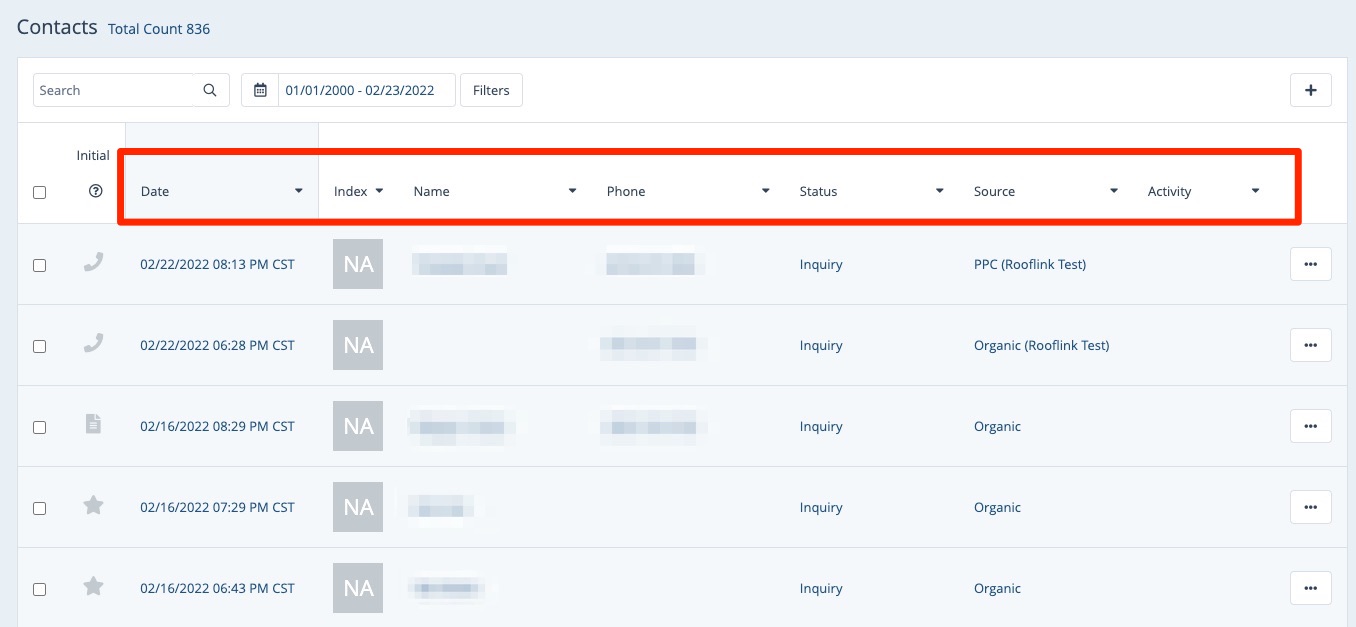Screen dimensions: 1356x627
Task: Toggle the select-all checkbox in header
Action: [40, 192]
